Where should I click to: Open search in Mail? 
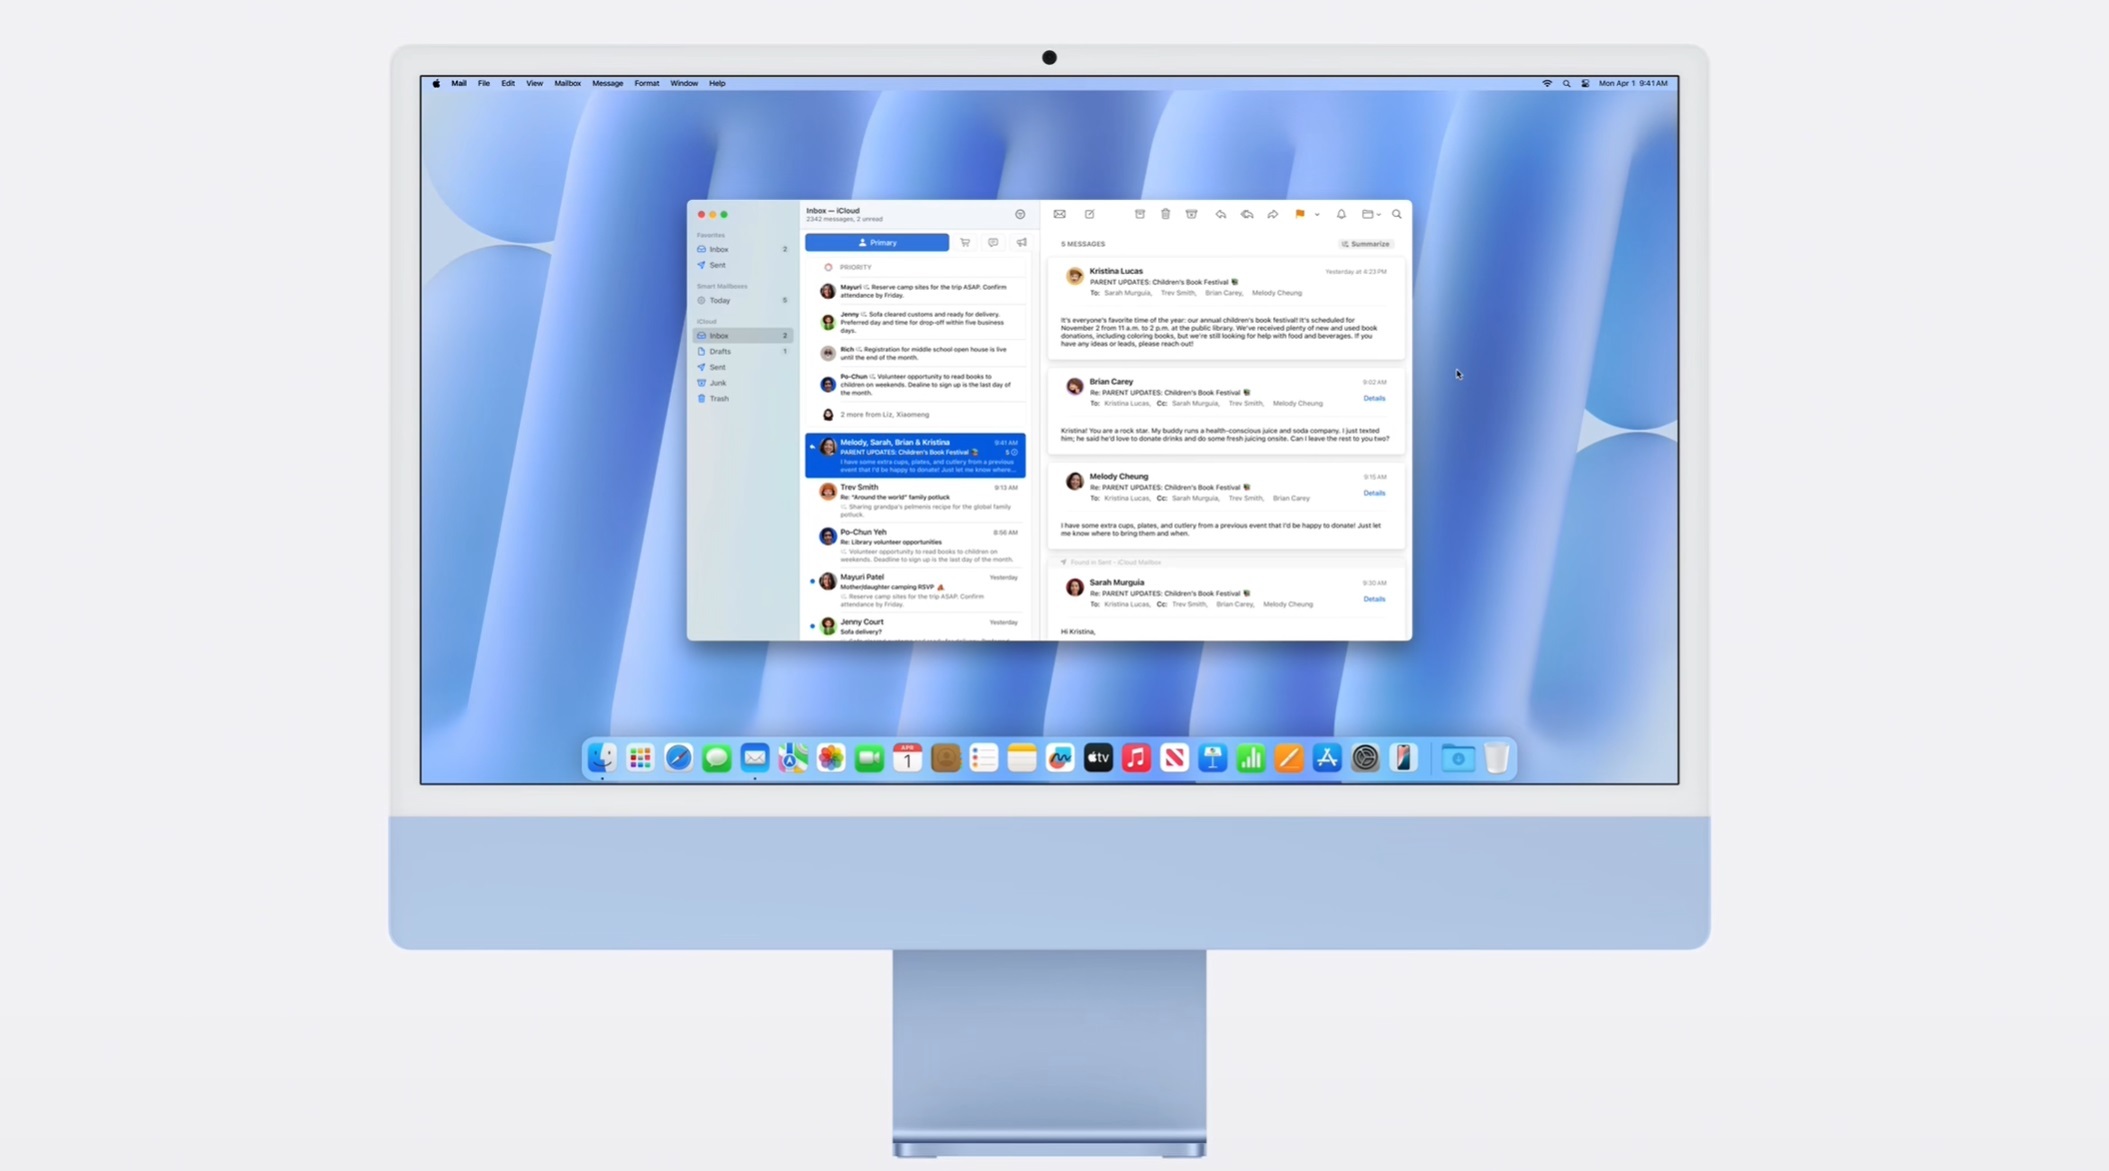coord(1397,214)
